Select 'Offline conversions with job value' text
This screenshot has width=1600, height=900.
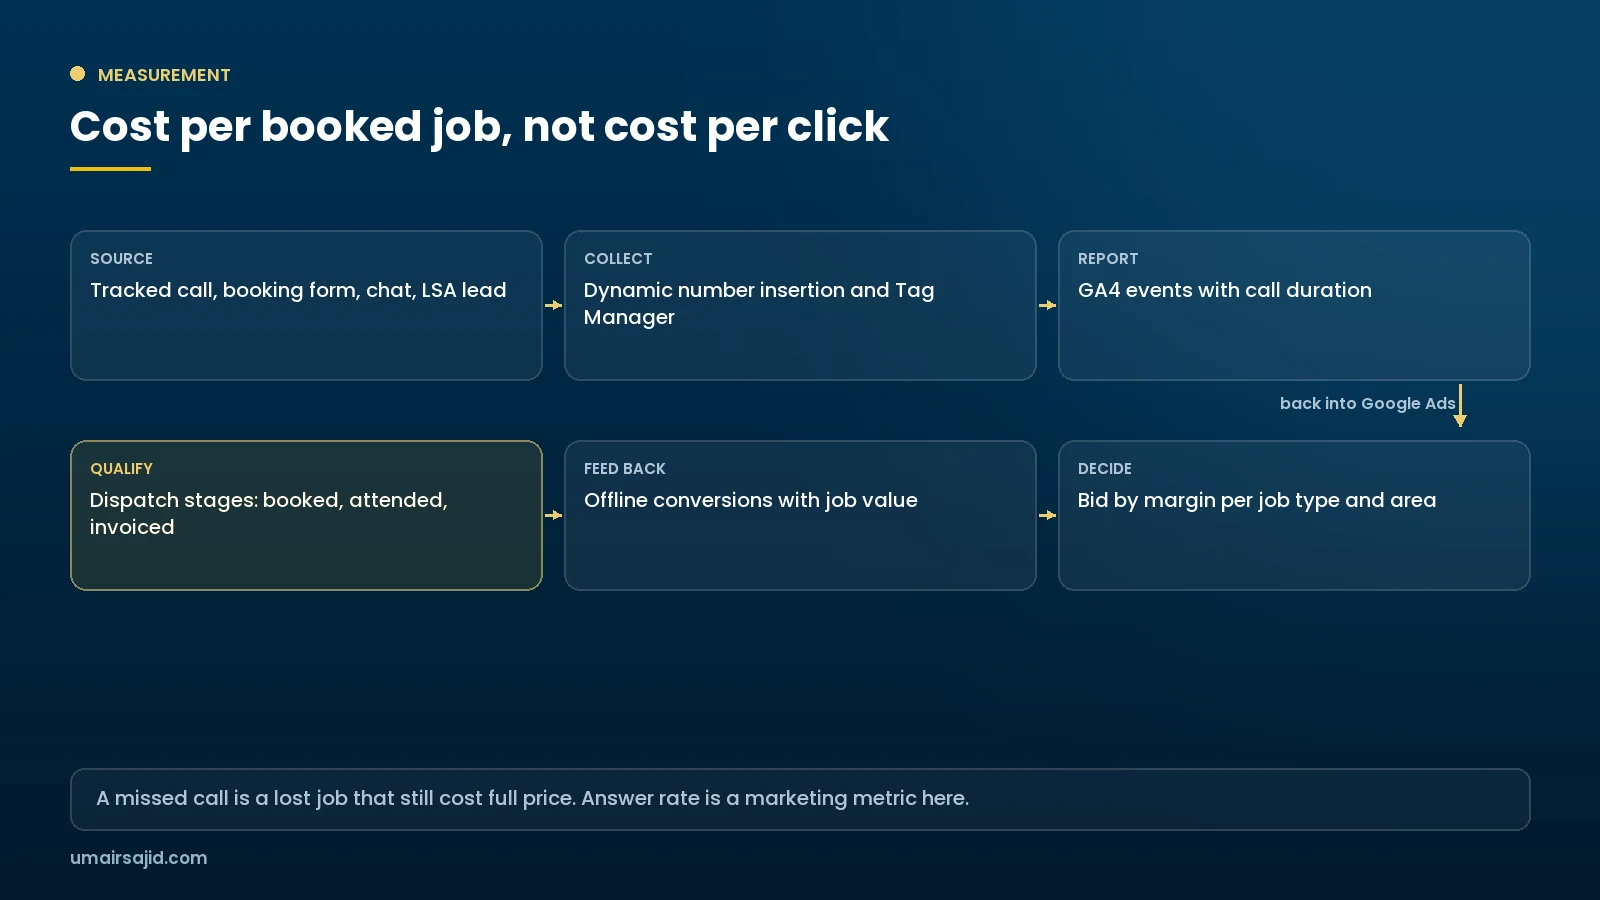(751, 500)
